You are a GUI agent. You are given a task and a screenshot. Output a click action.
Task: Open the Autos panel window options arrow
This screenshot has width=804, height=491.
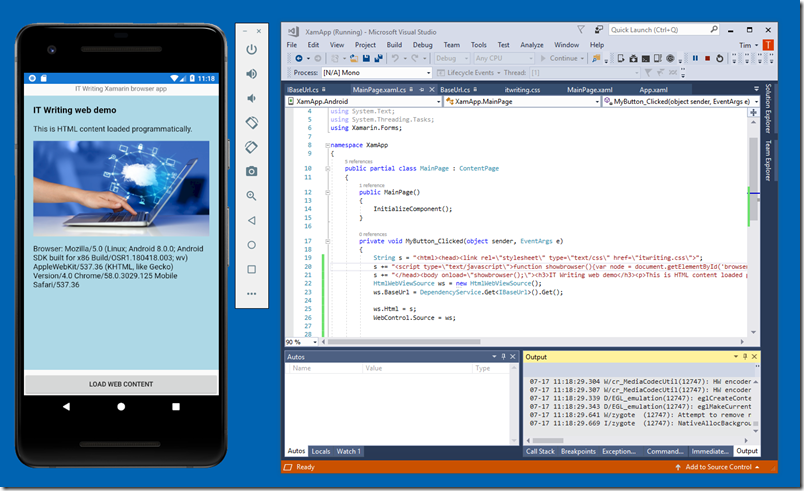pos(494,357)
